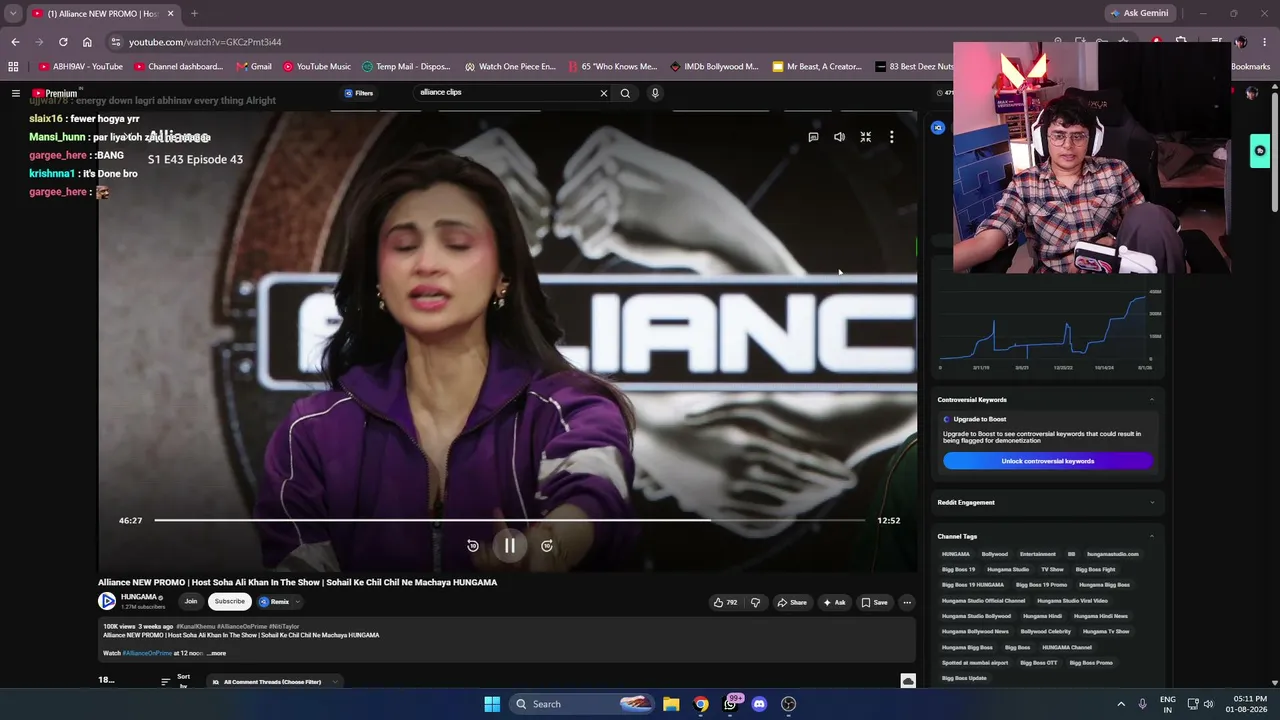Screen dimensions: 1280x720
Task: Expand the dropdown arrow next to Remix
Action: 298,602
